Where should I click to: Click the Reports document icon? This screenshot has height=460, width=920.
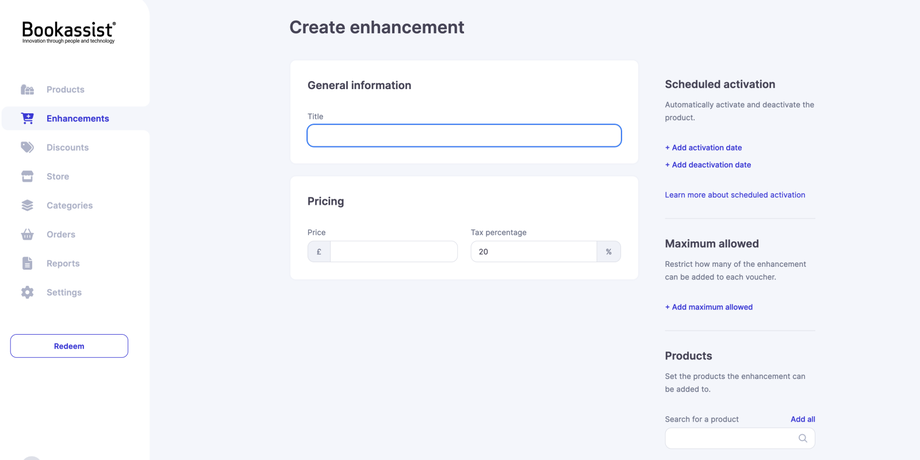[27, 263]
